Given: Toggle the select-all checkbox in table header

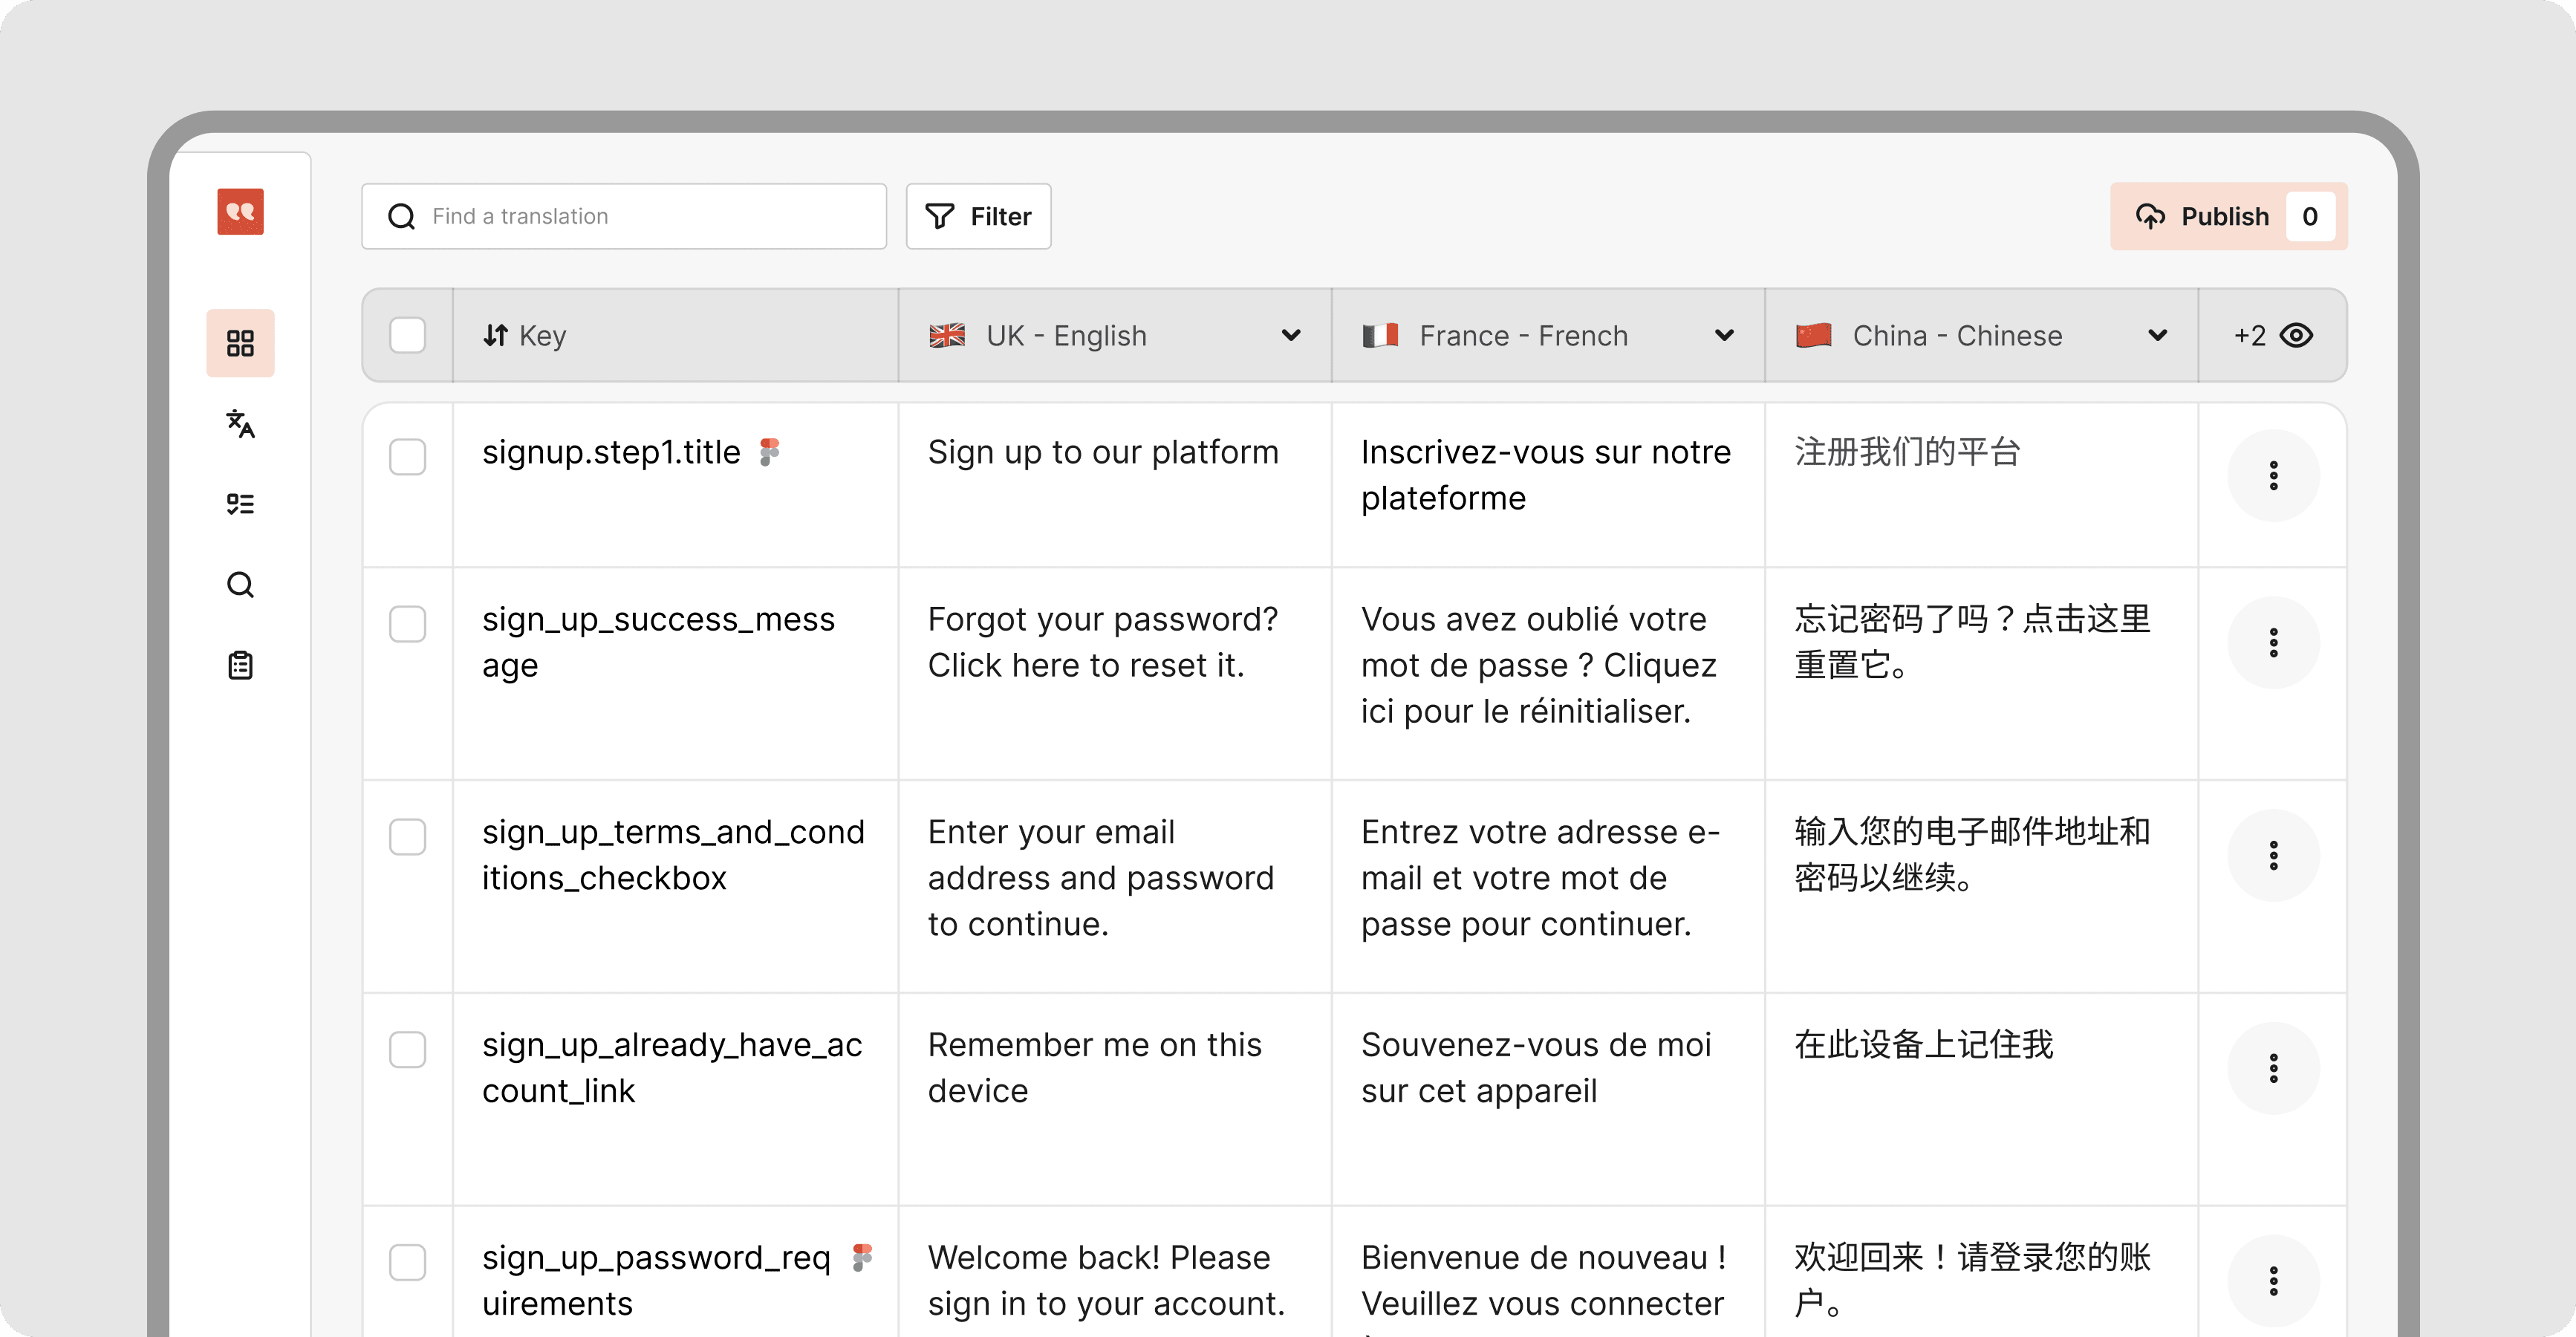Looking at the screenshot, I should (407, 336).
